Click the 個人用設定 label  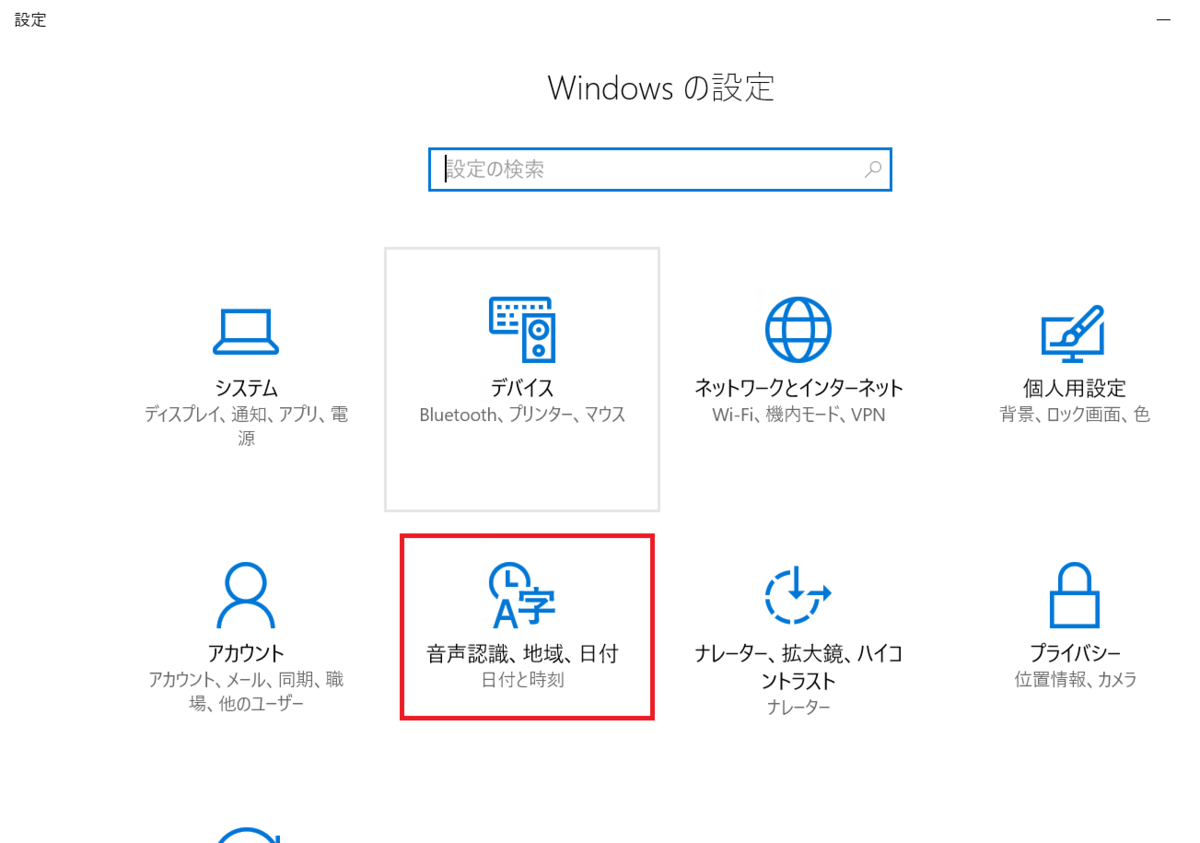click(x=1075, y=388)
